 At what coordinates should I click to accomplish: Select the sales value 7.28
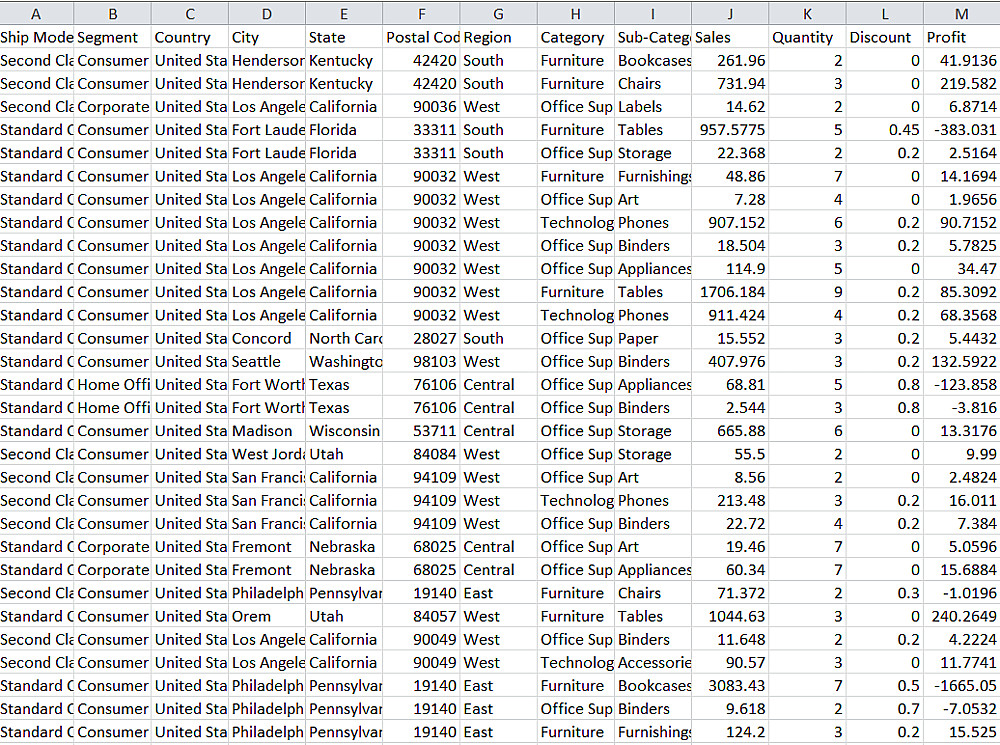coord(730,200)
